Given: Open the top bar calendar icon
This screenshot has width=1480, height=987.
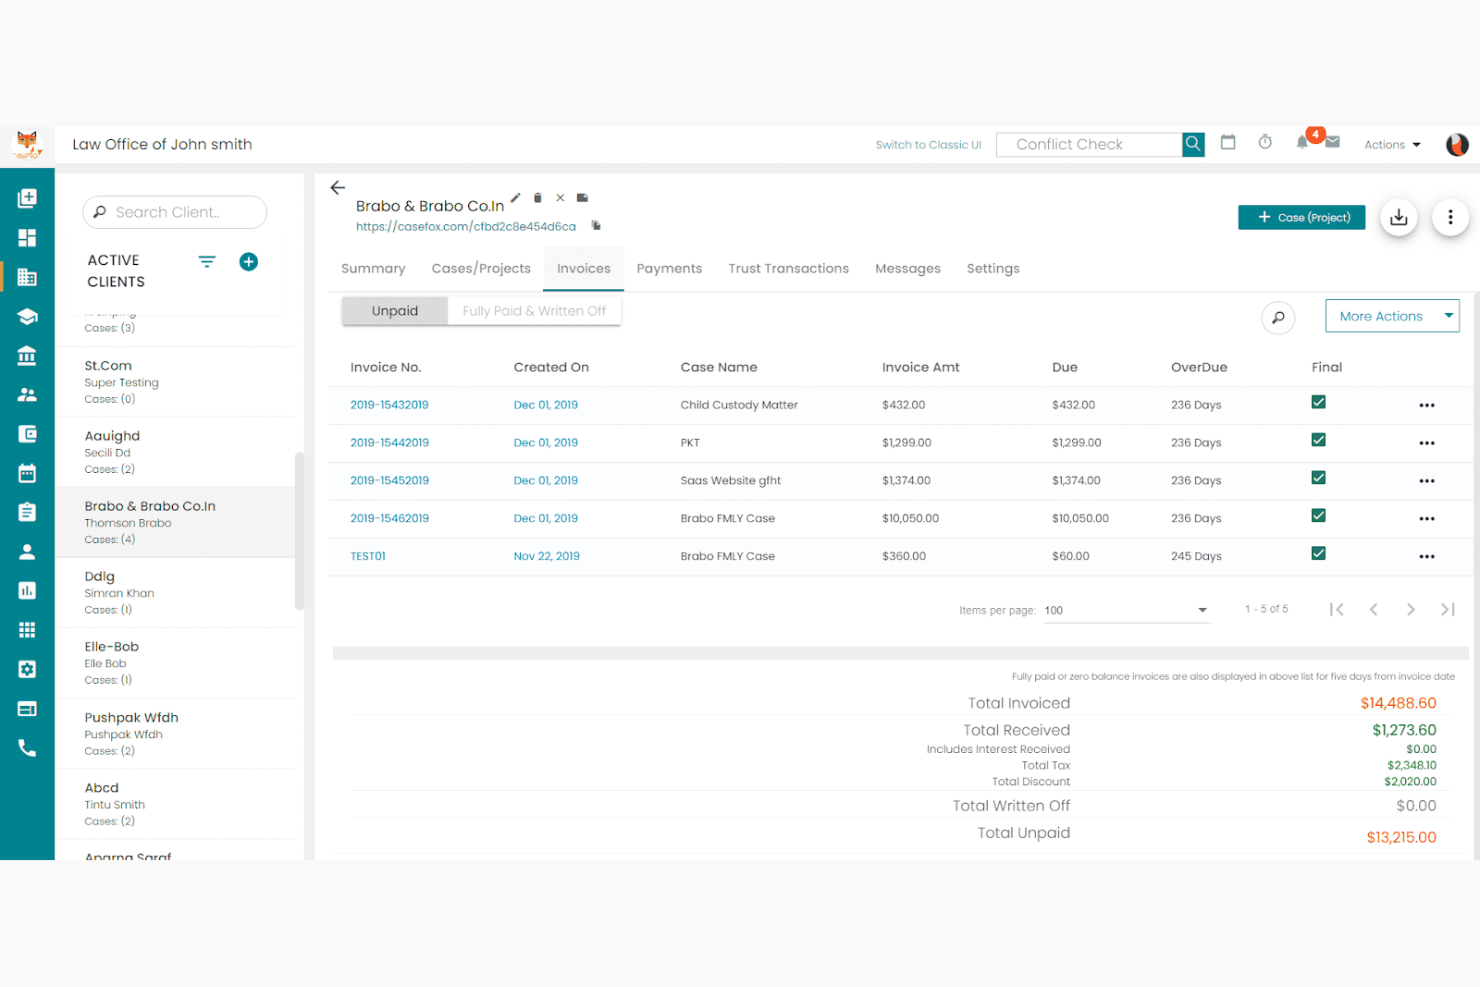Looking at the screenshot, I should [1228, 142].
